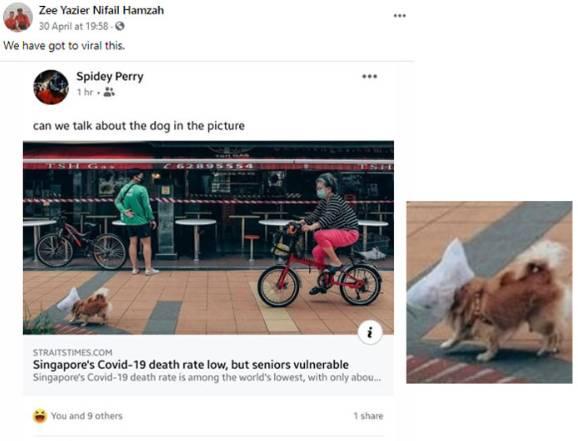Open Zee Yazier Nifail Hamzah's profile name
The image size is (578, 441).
101,10
